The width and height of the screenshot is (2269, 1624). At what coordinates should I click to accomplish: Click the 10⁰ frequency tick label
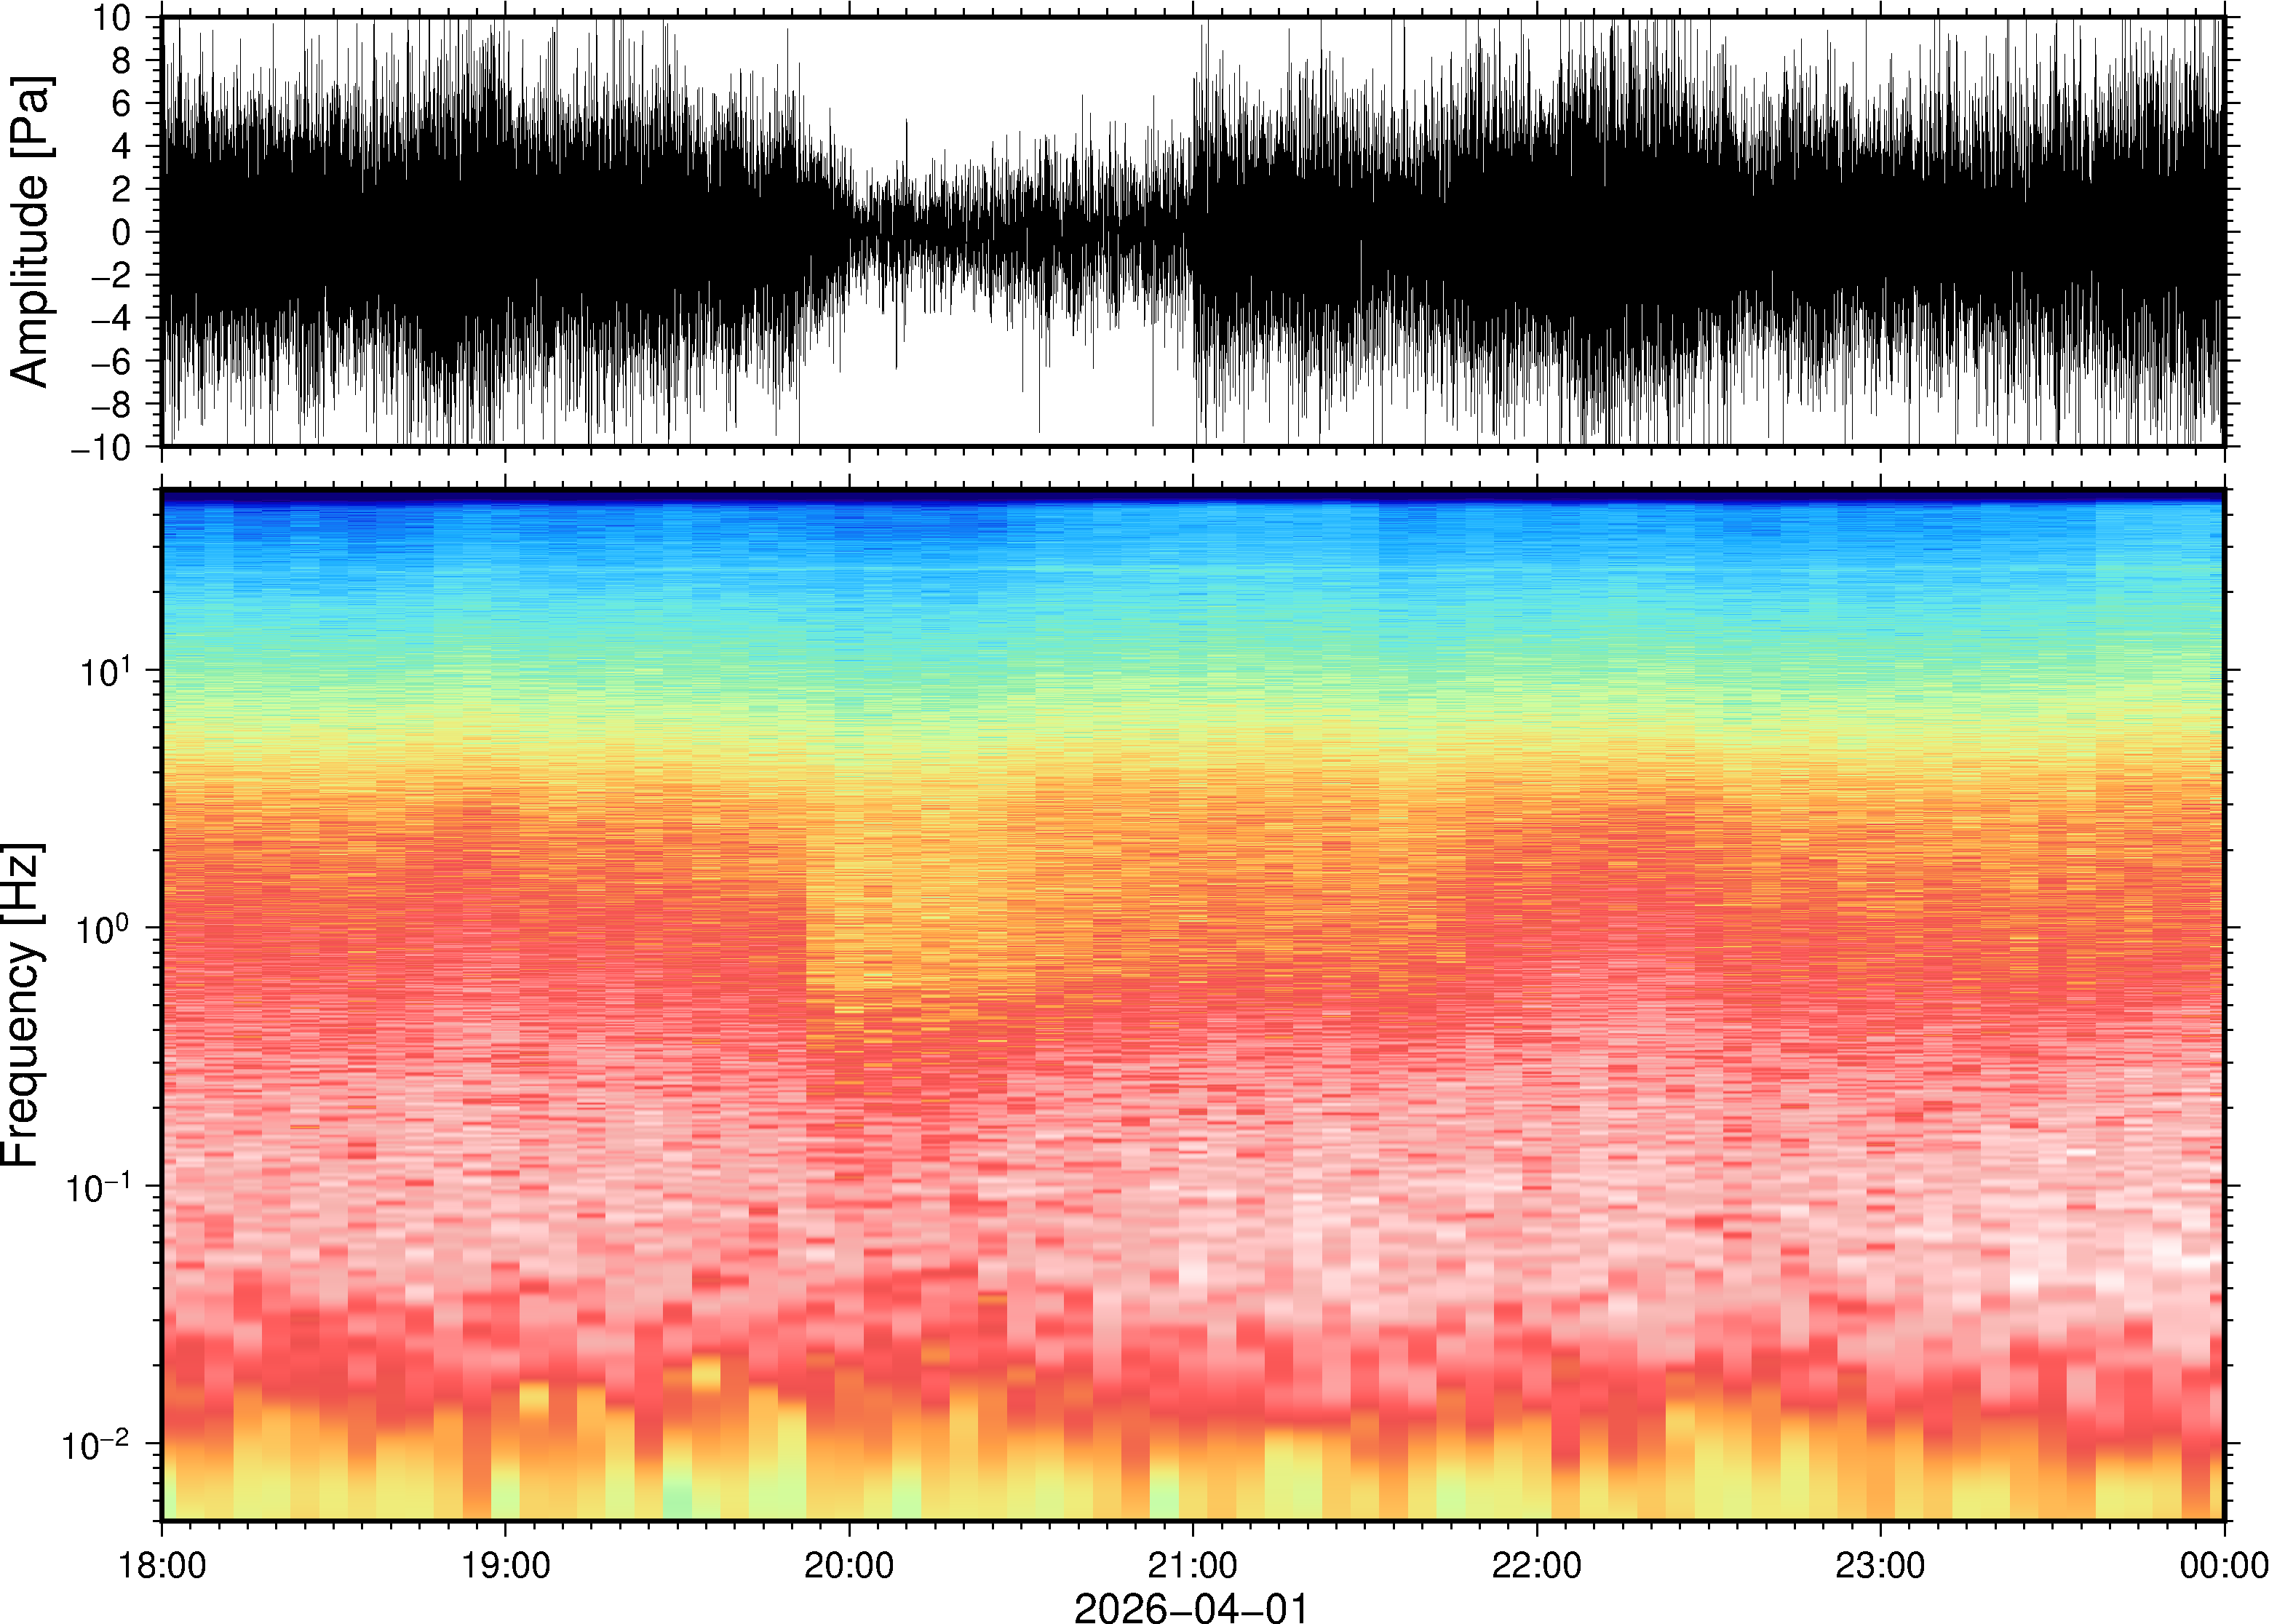tap(104, 928)
